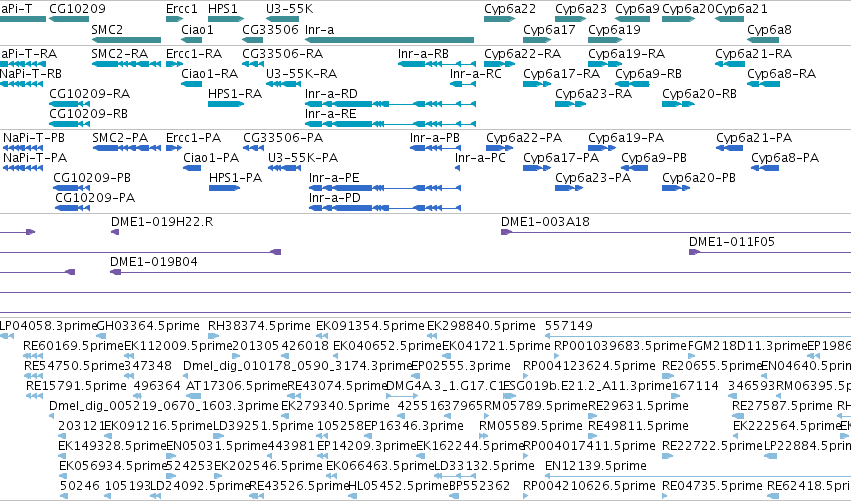This screenshot has width=851, height=501.
Task: Select the DME1-003A18 clone start
Action: (x=506, y=232)
